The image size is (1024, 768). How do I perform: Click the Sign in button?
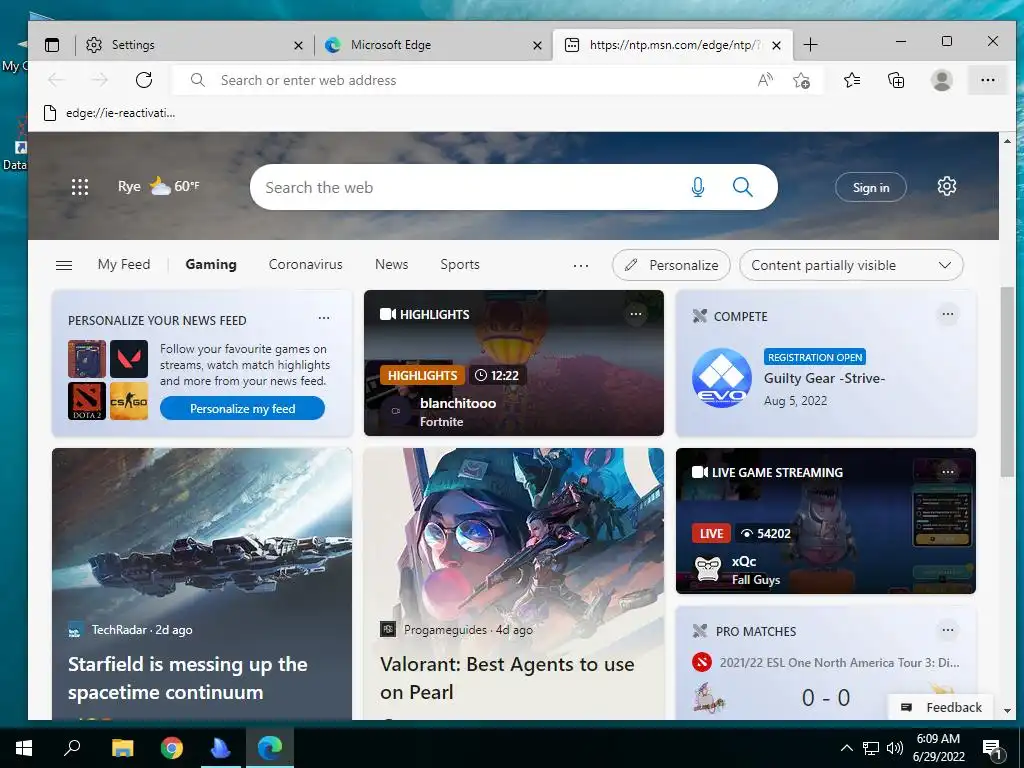(x=871, y=187)
